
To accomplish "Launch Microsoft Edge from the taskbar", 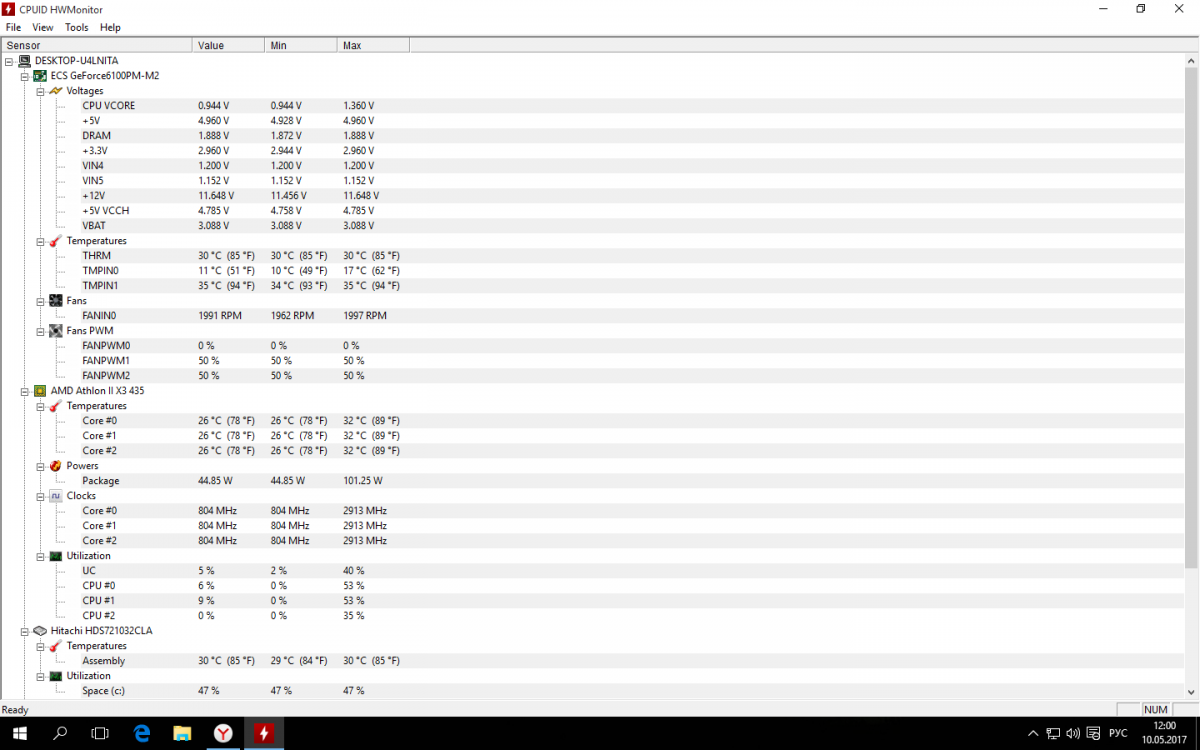I will pyautogui.click(x=141, y=733).
